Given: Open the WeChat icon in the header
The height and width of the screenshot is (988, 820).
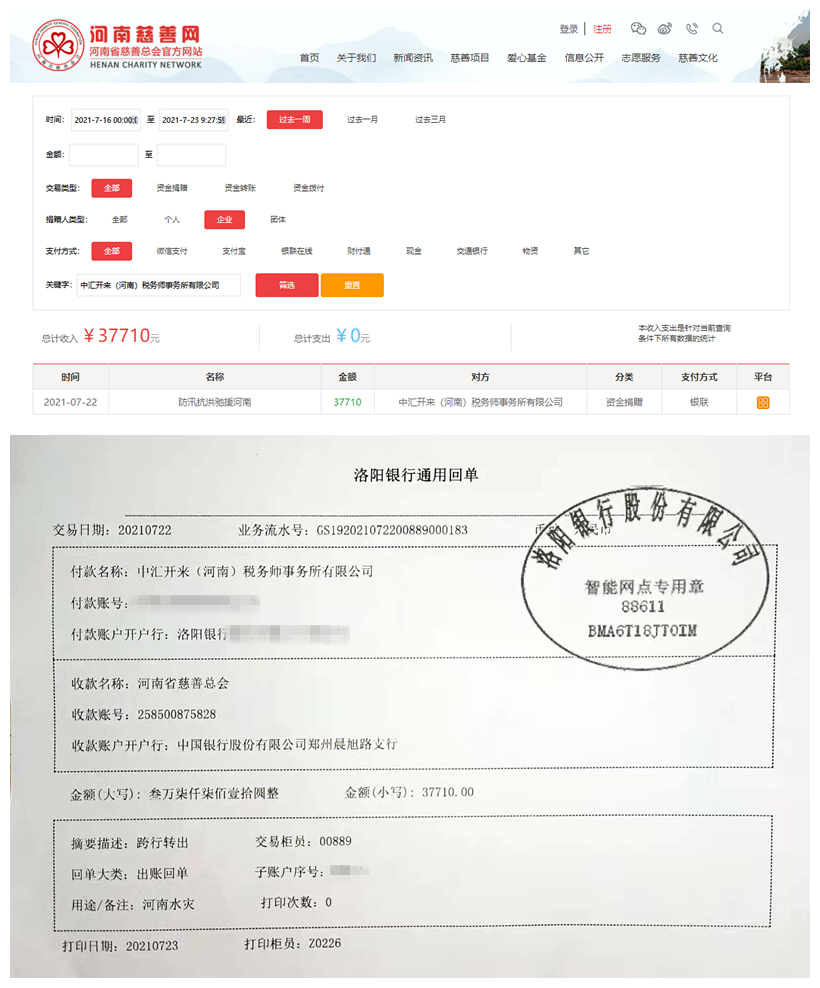Looking at the screenshot, I should point(638,28).
